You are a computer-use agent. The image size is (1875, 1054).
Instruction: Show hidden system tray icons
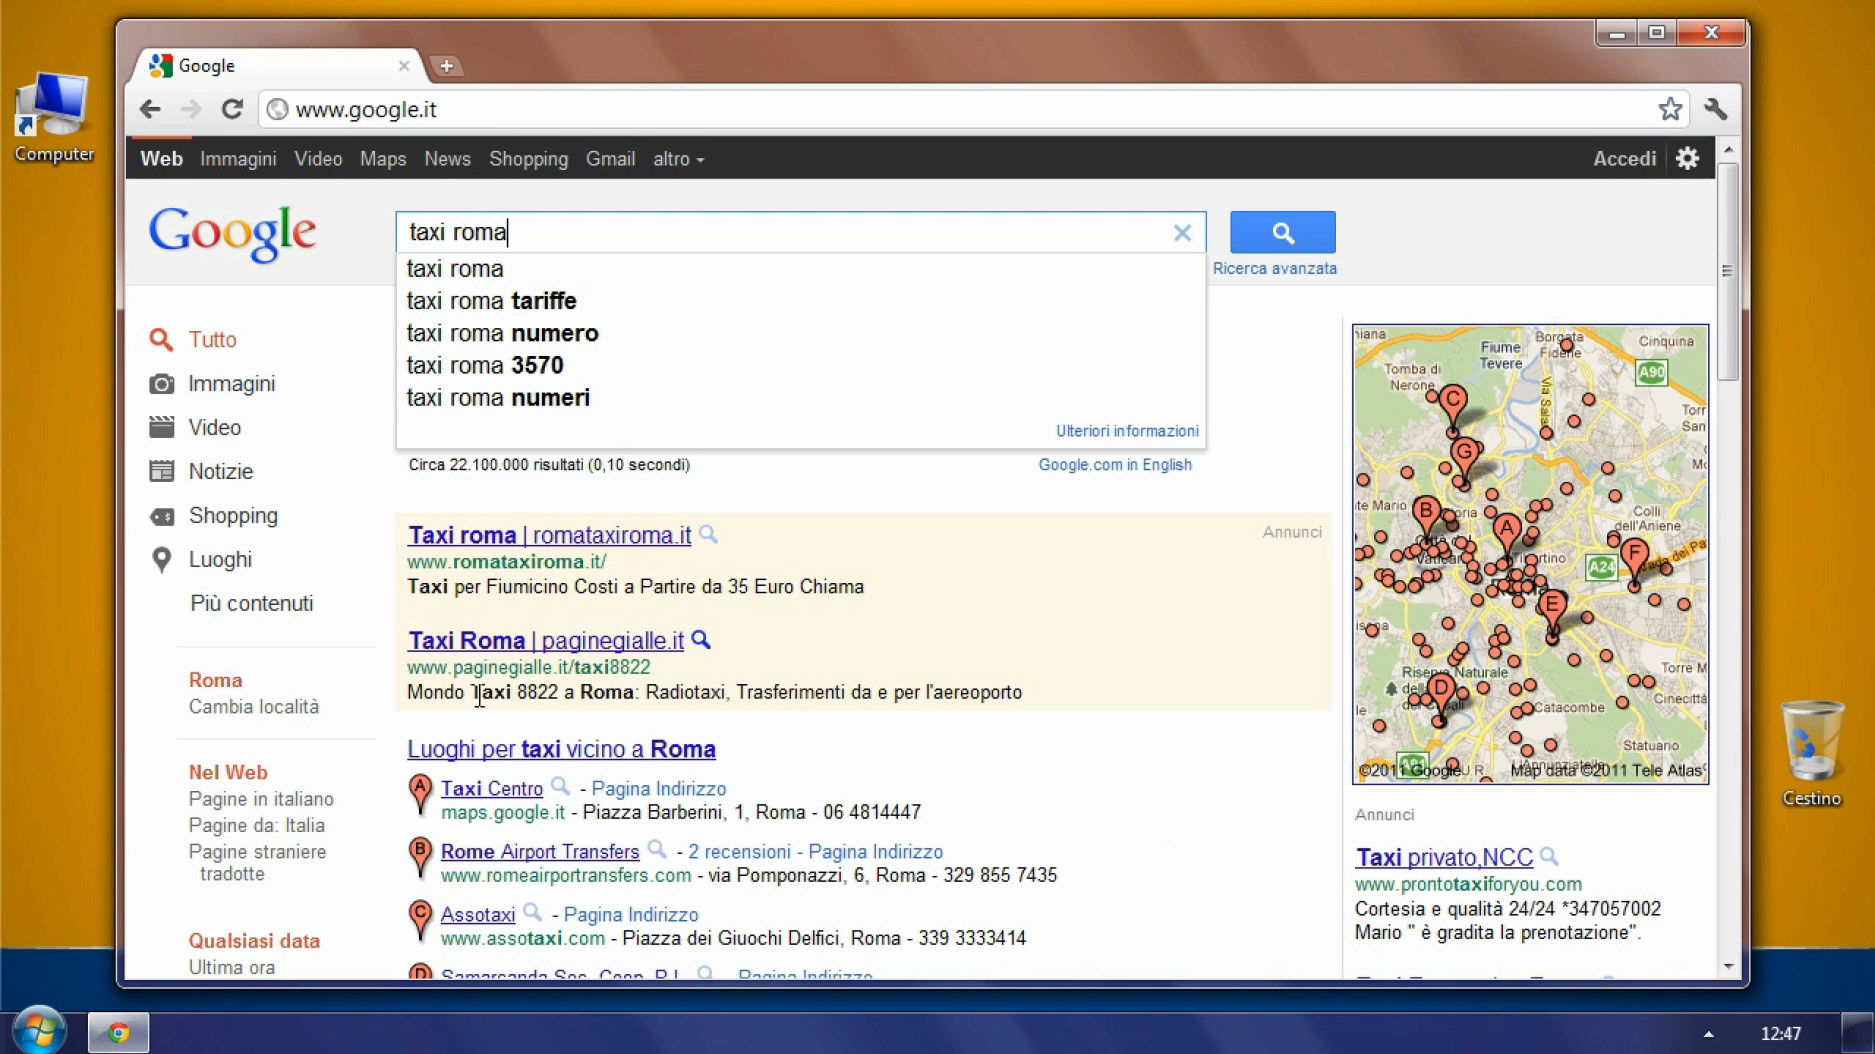[x=1708, y=1034]
